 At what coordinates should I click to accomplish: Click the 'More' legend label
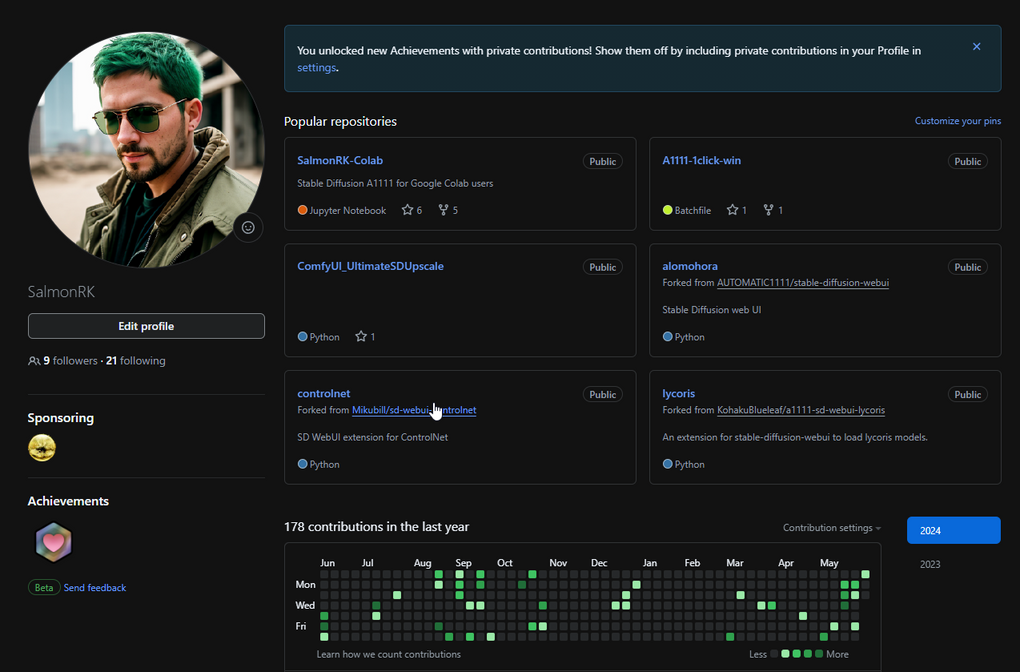point(837,654)
